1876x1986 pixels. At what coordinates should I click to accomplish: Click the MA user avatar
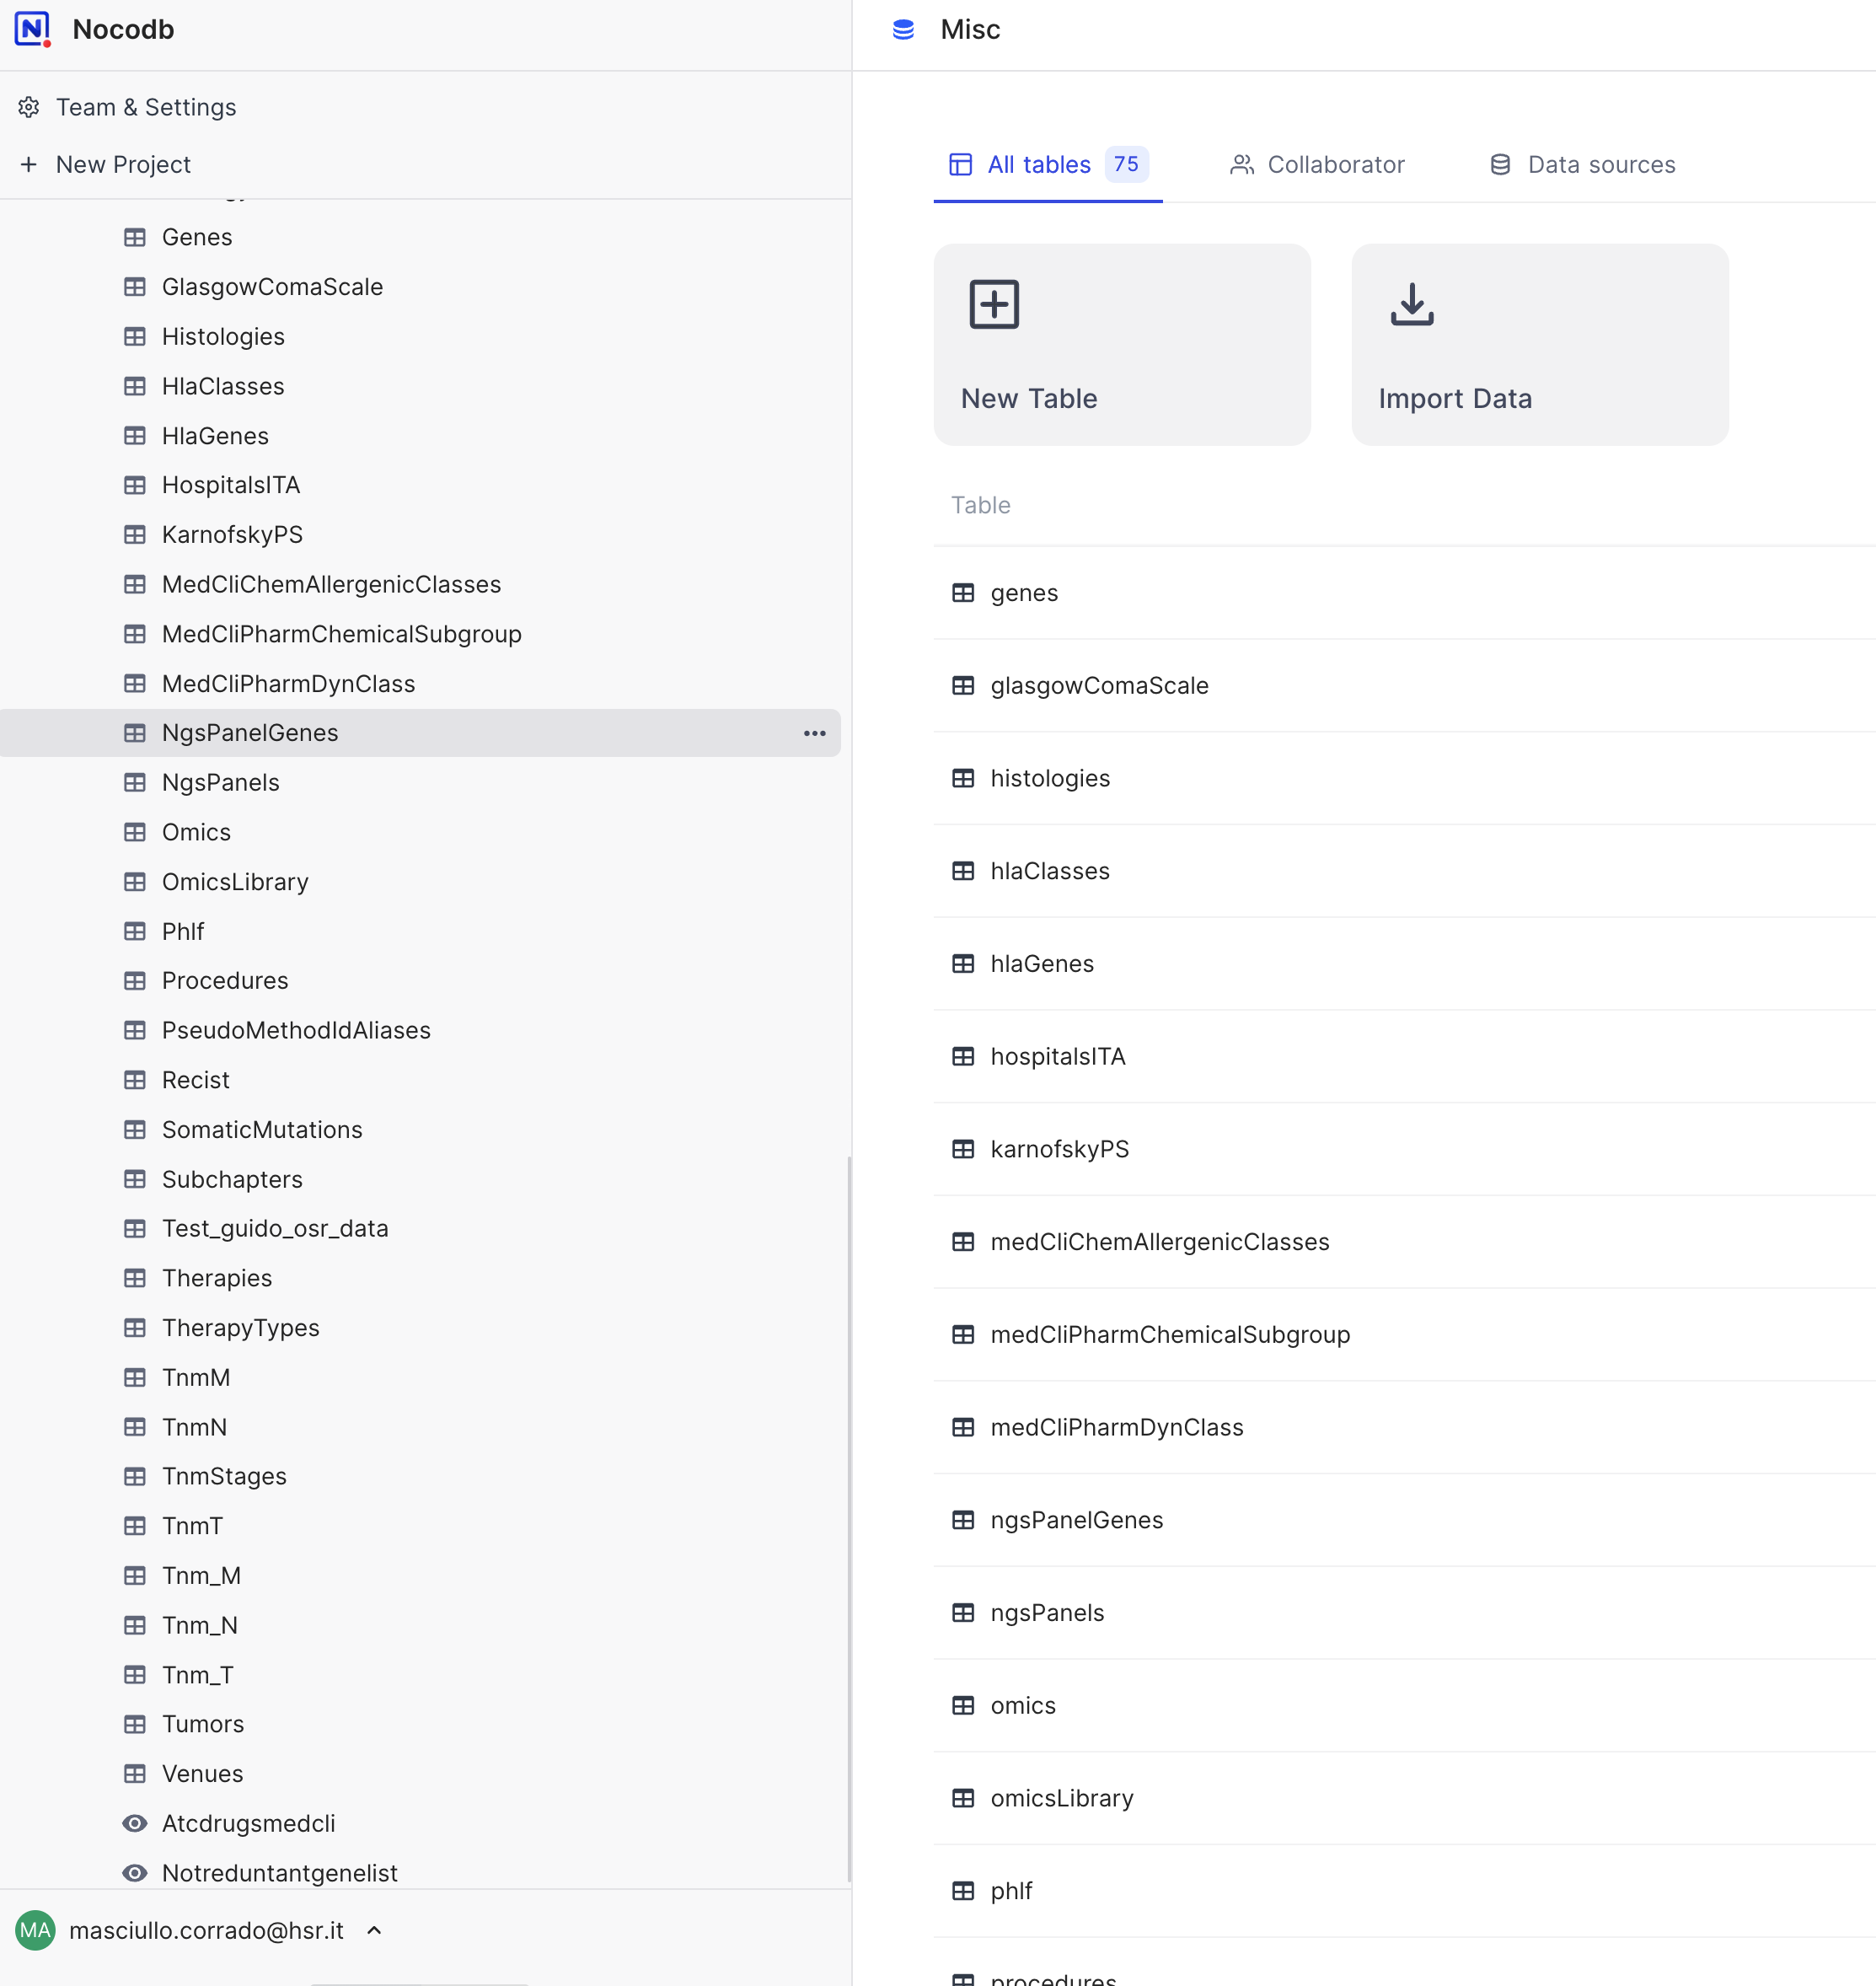point(35,1930)
